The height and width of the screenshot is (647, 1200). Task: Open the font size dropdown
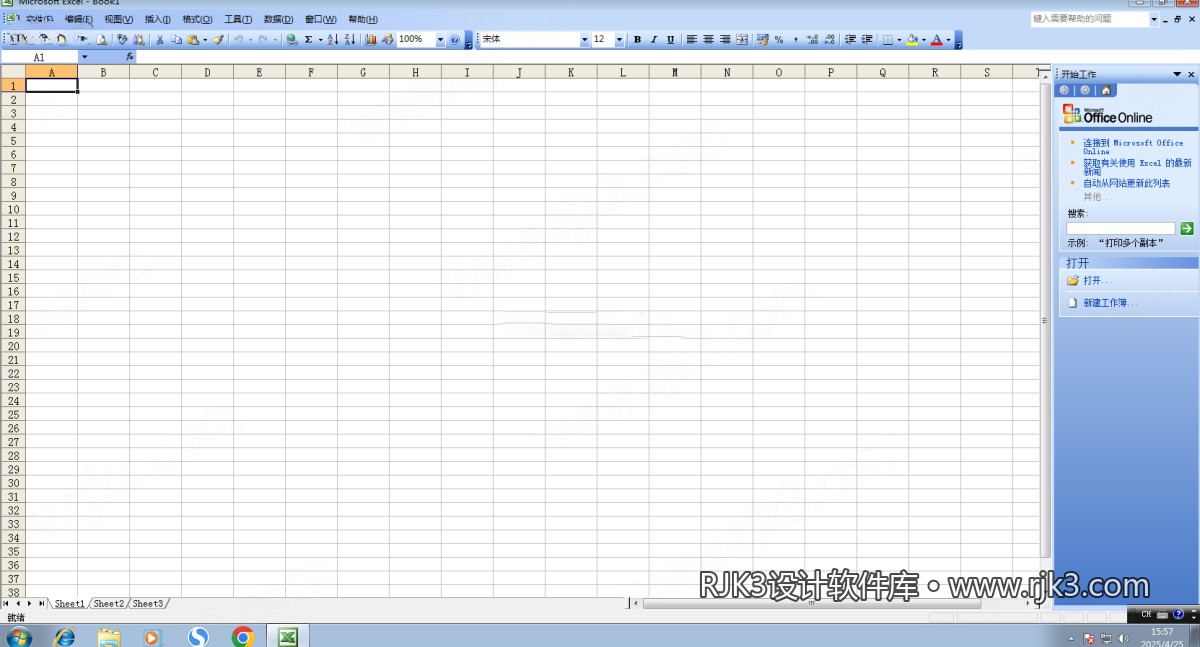pyautogui.click(x=619, y=40)
